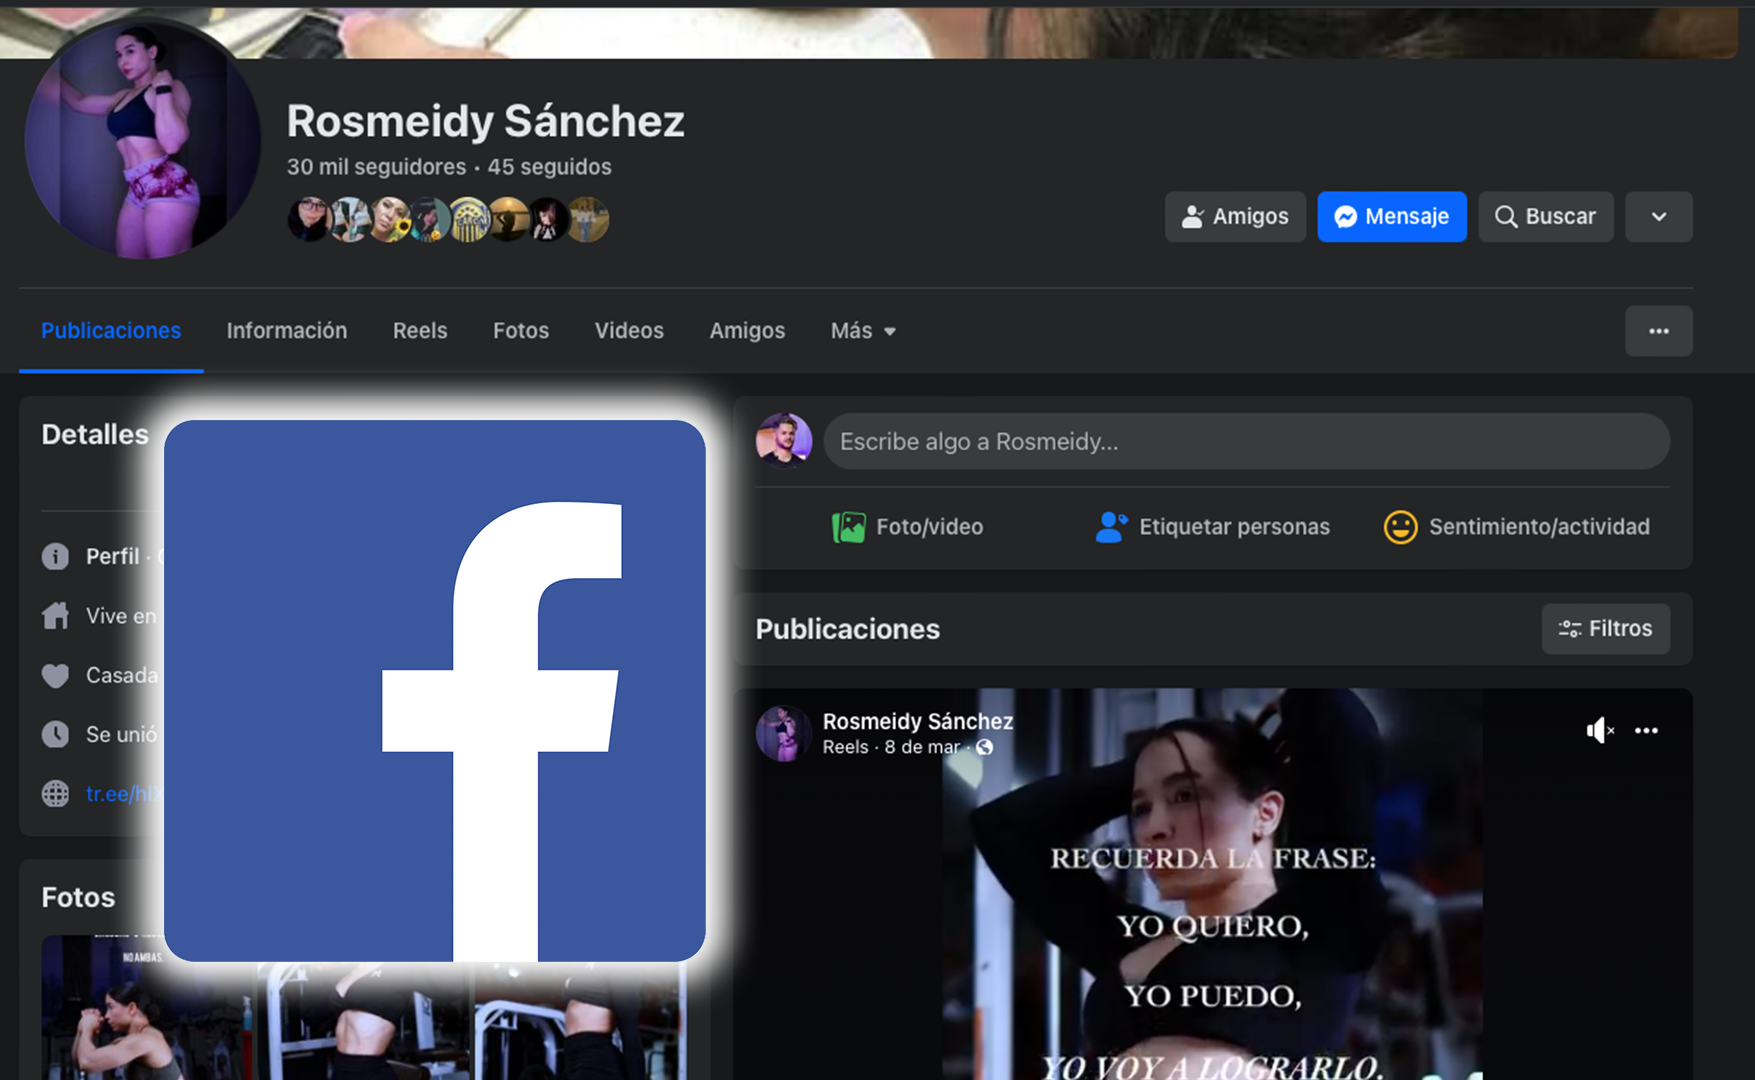
Task: Click the Rosmeidy Sánchez post author name
Action: 918,721
